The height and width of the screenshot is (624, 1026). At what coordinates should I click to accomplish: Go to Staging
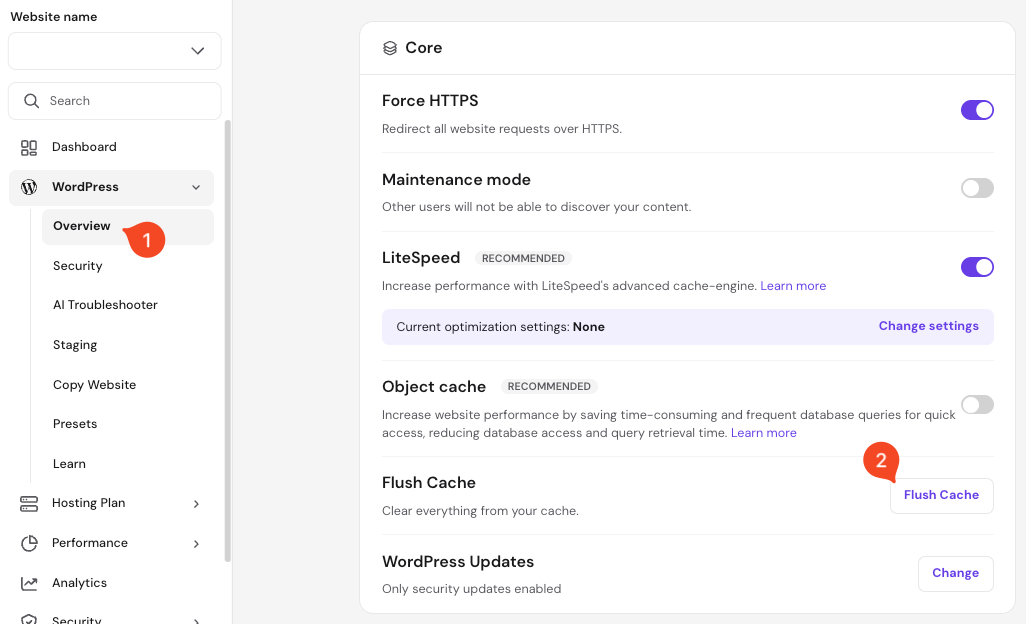(x=75, y=345)
